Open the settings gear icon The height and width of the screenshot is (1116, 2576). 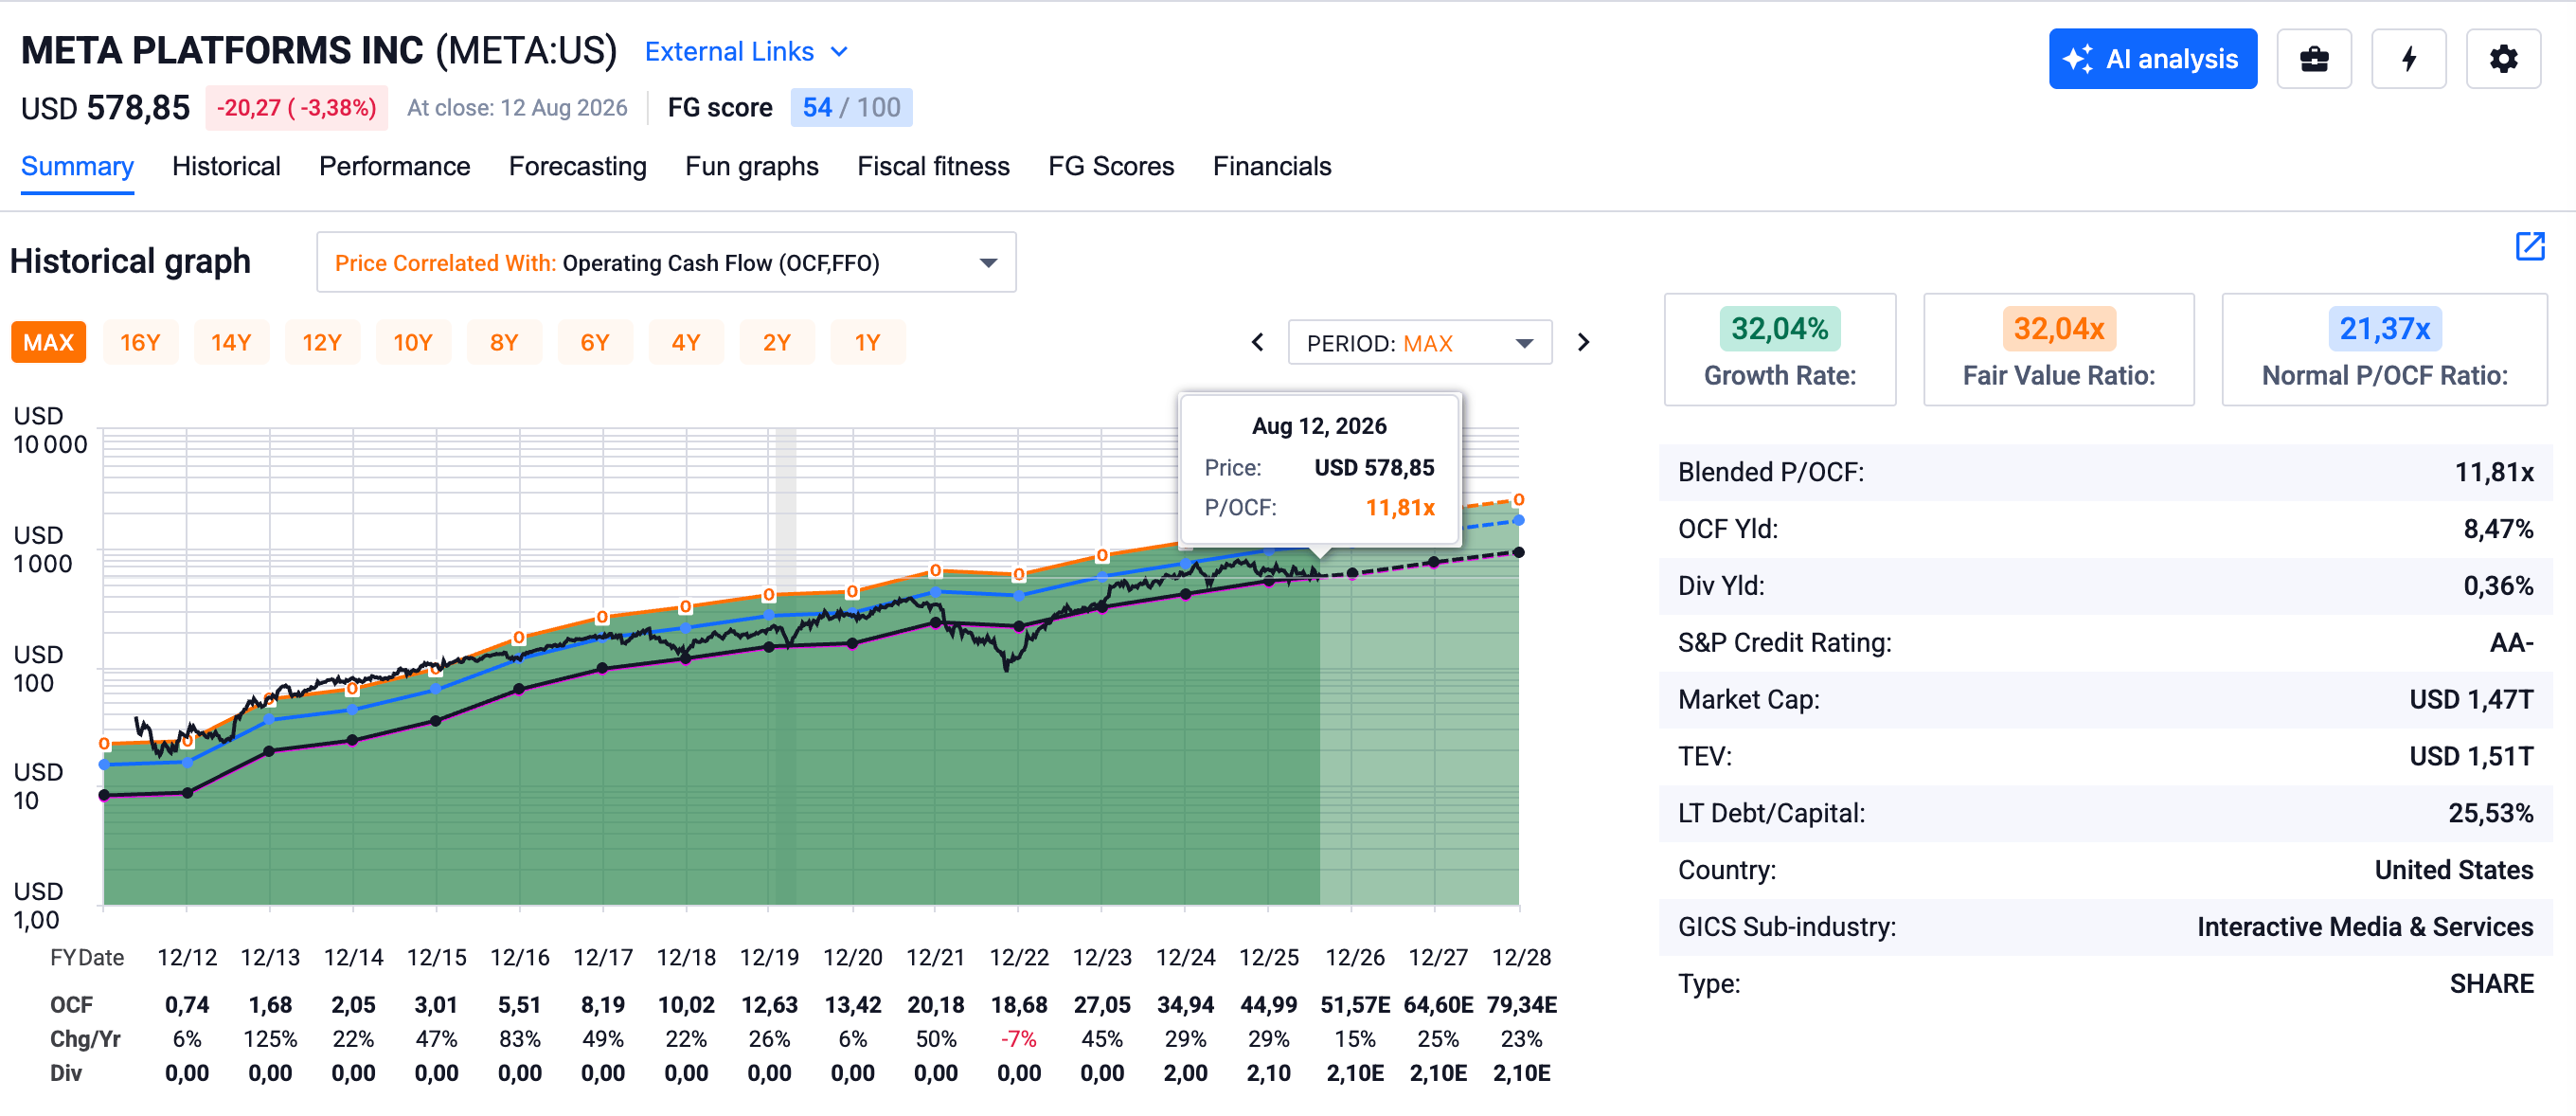pyautogui.click(x=2503, y=59)
